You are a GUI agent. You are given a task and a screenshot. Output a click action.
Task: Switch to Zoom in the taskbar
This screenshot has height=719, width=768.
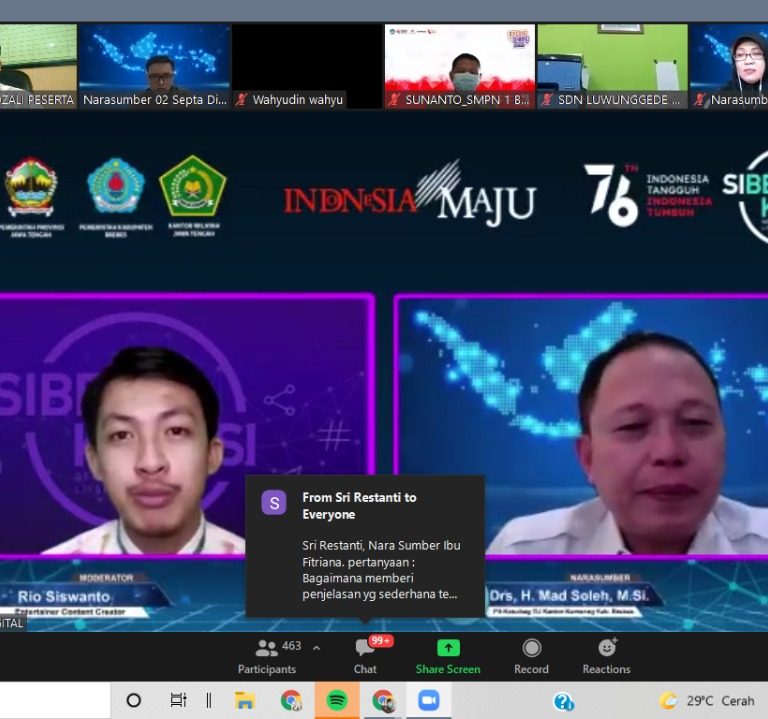click(429, 701)
